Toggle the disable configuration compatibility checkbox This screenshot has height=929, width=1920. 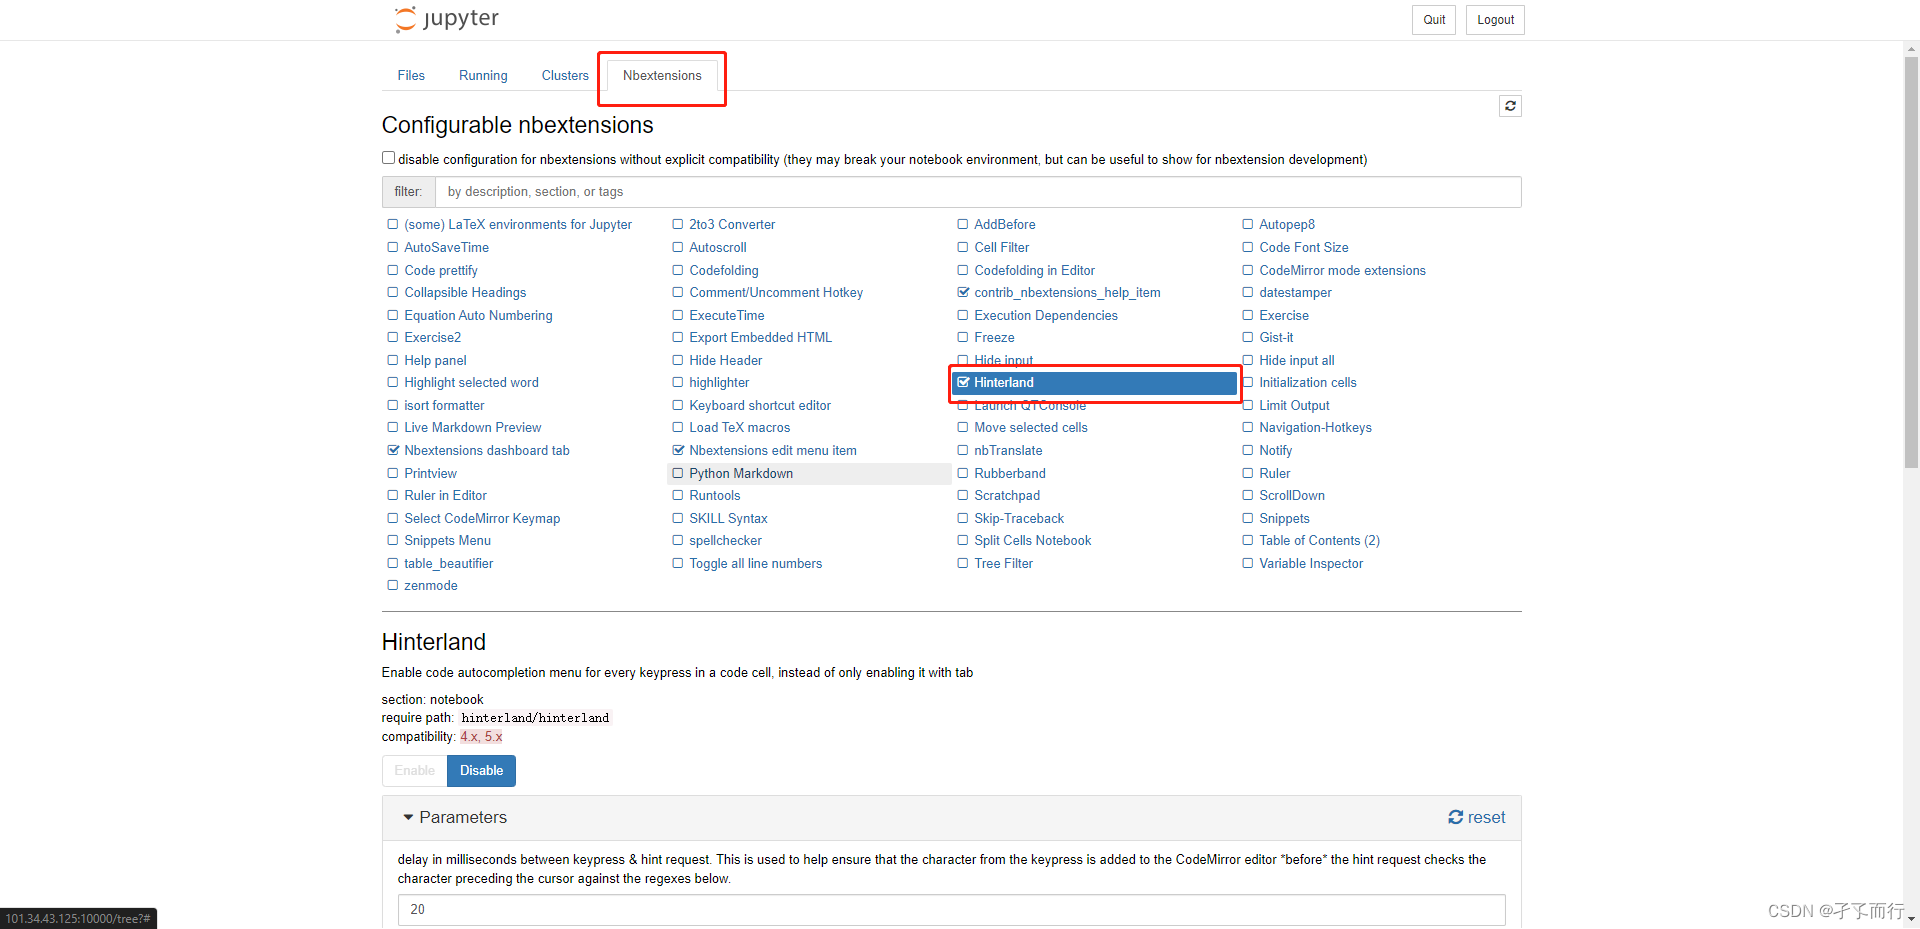click(x=388, y=158)
